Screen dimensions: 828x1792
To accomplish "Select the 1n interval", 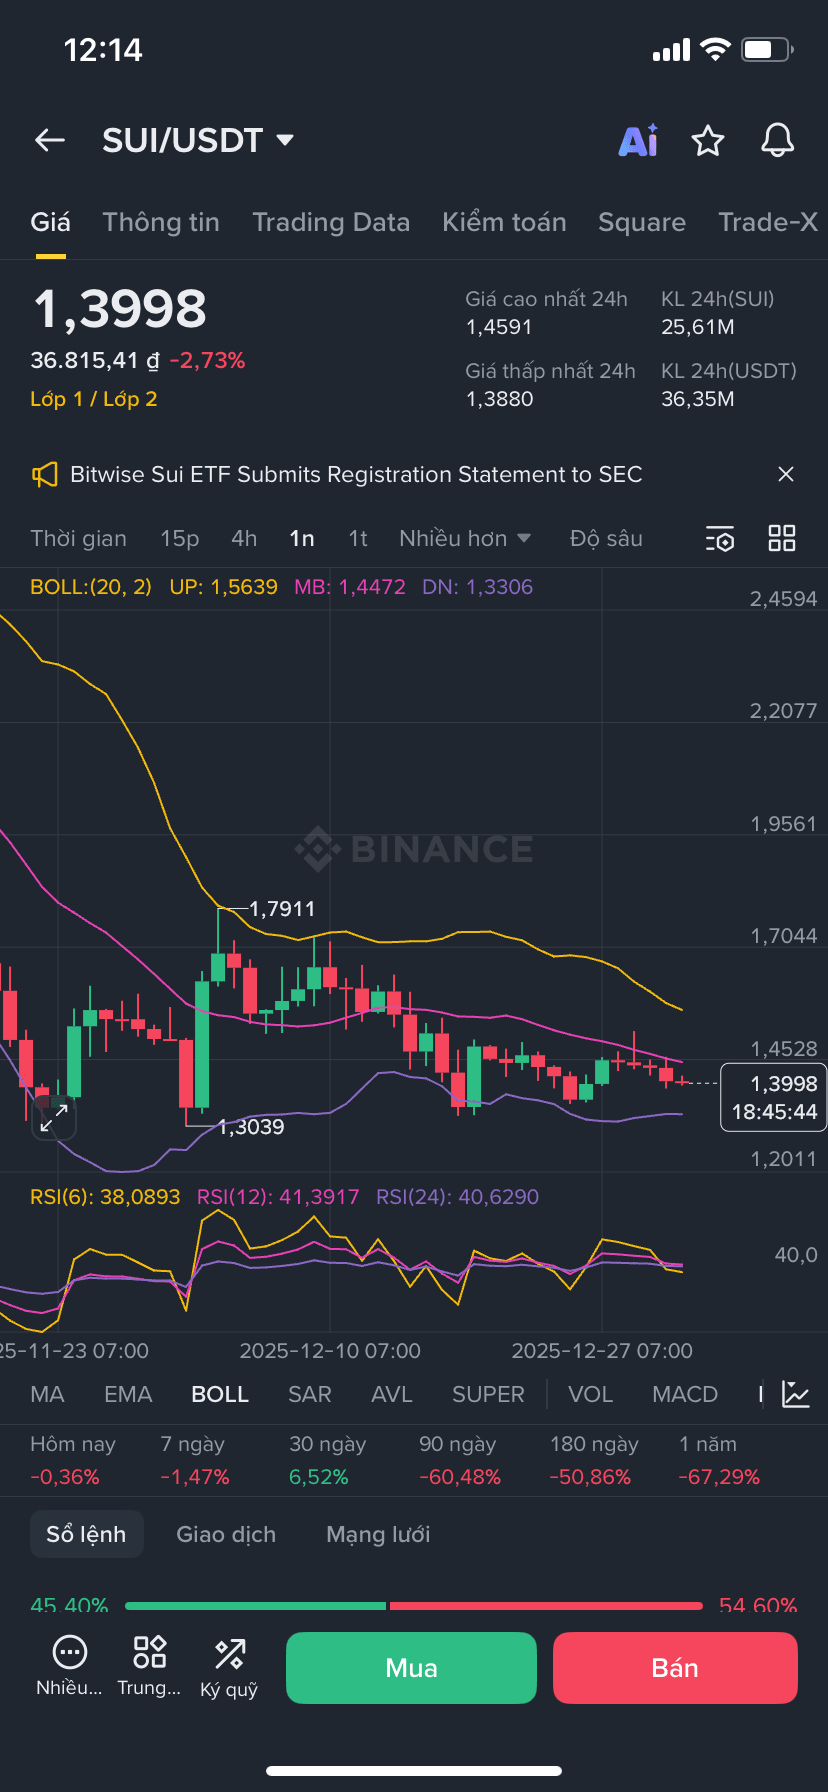I will coord(302,538).
